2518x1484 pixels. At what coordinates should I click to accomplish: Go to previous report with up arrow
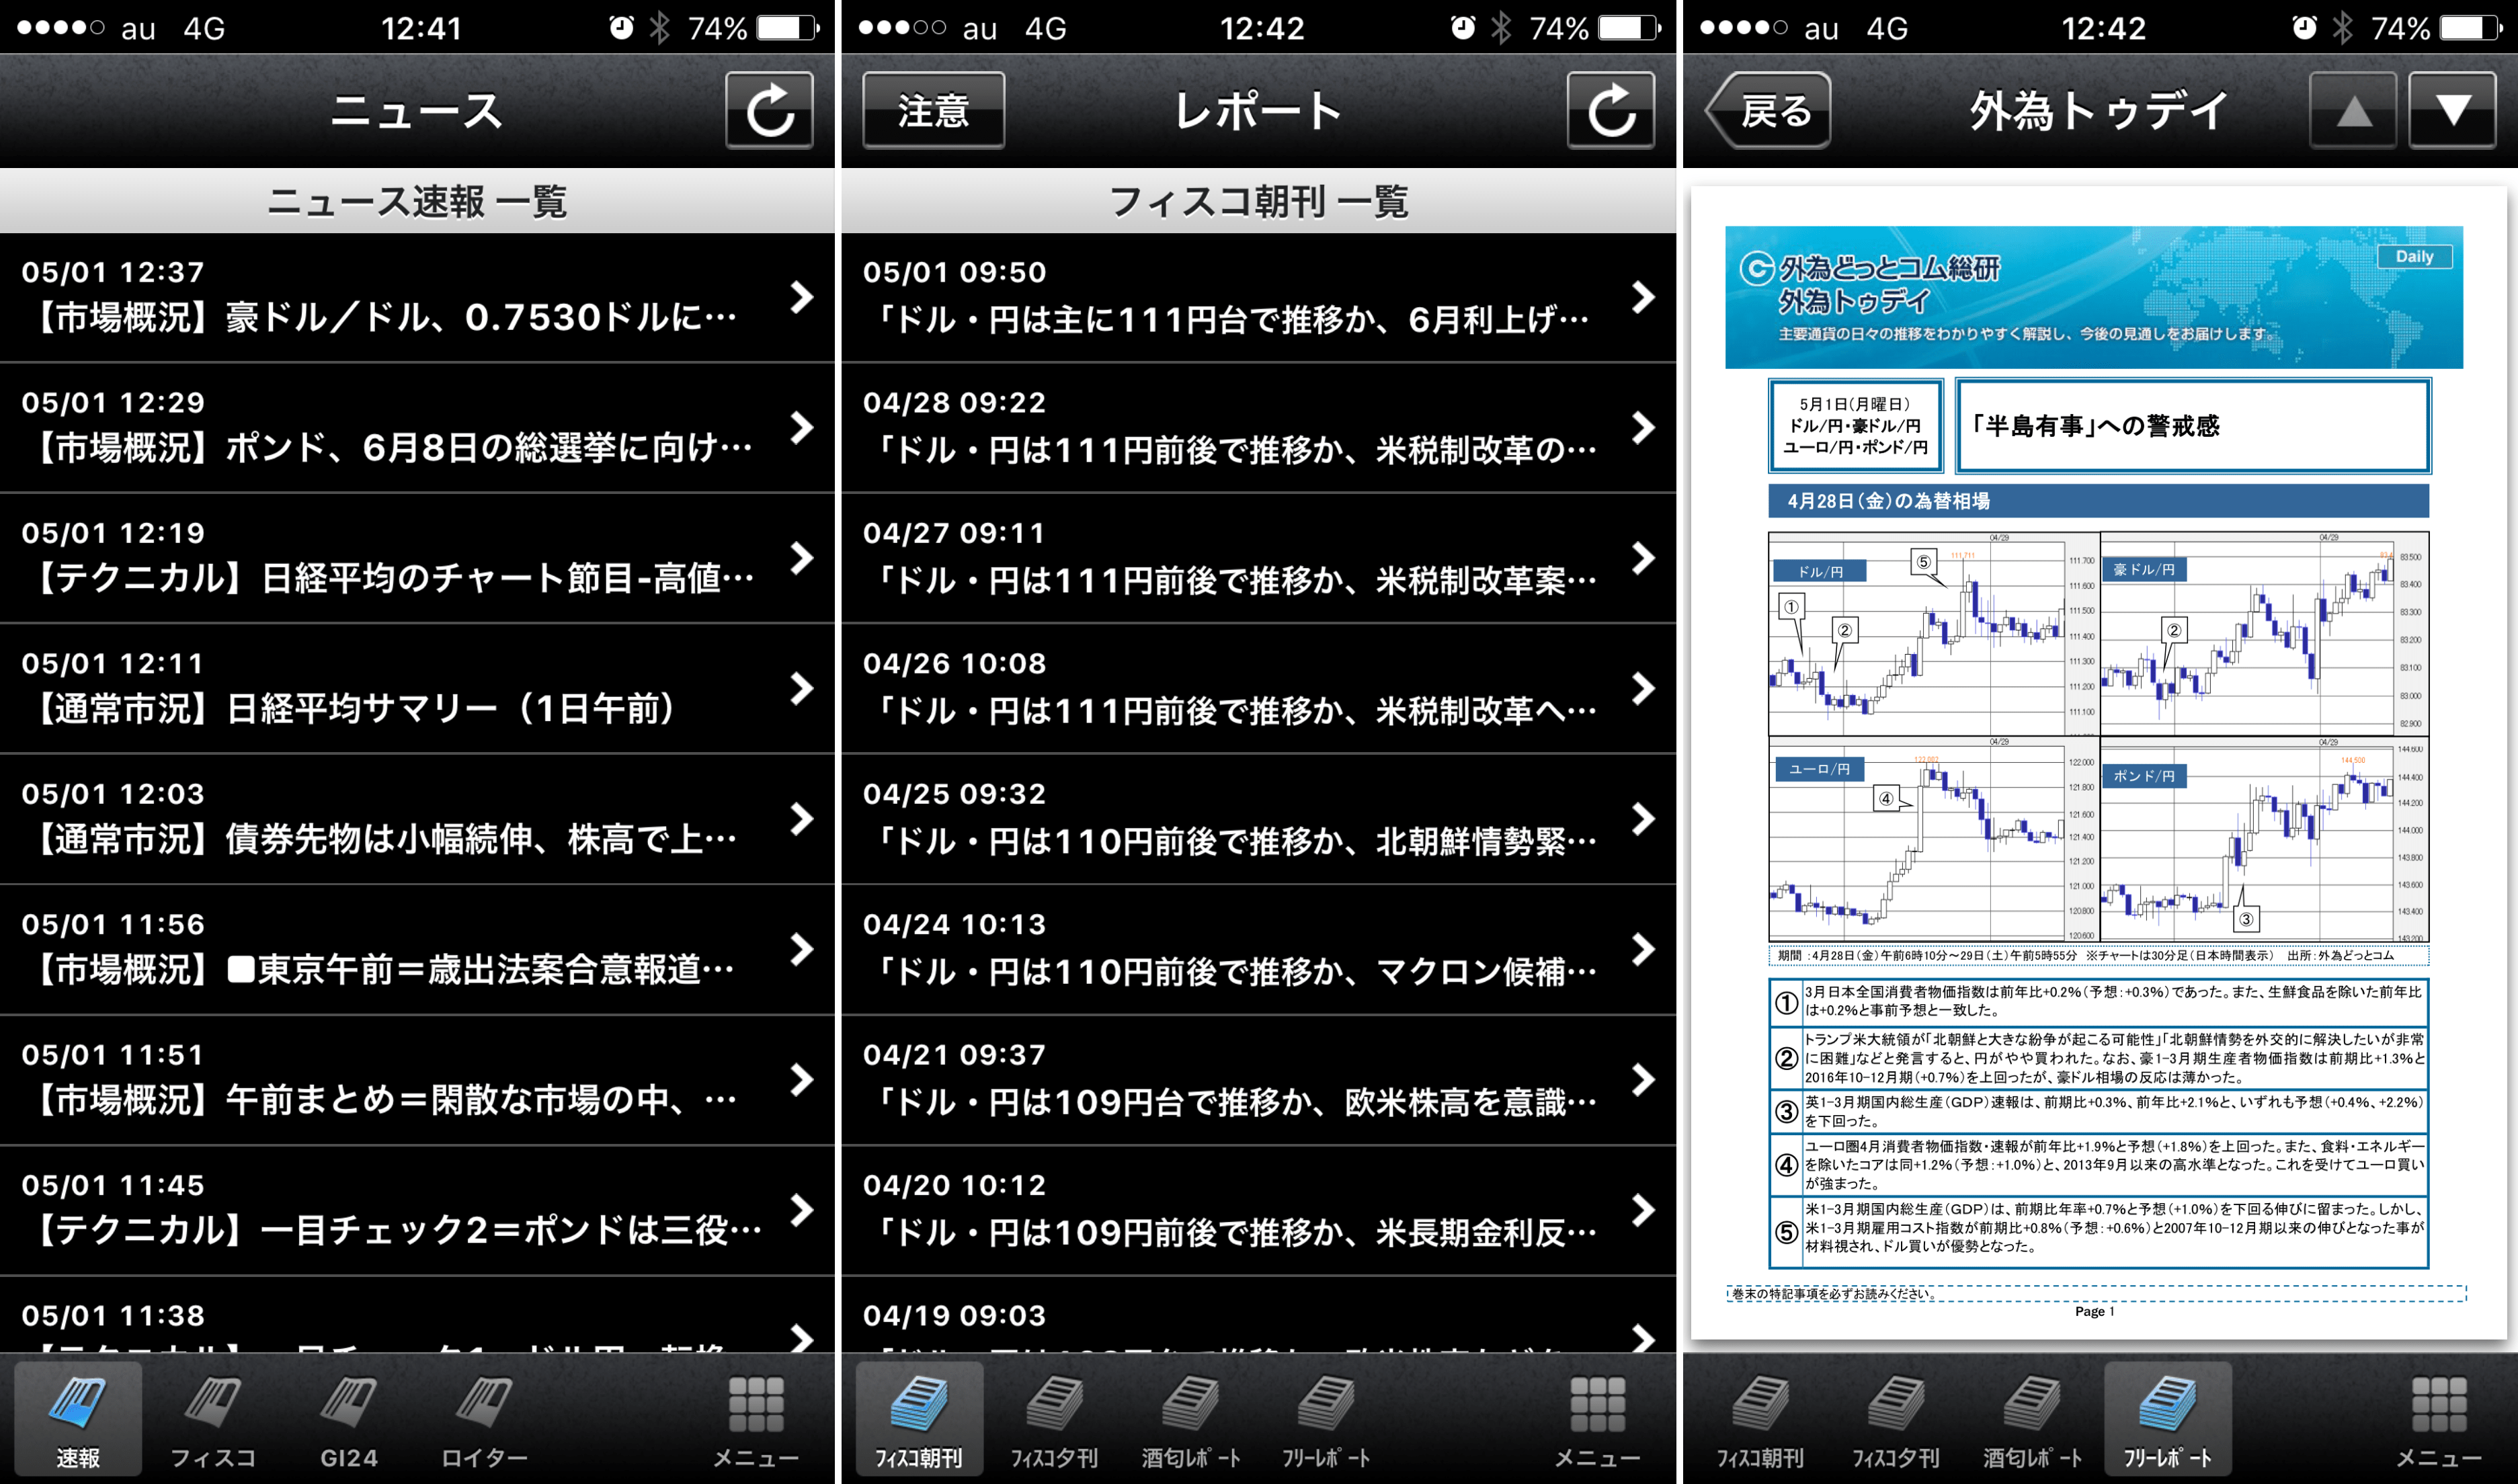pyautogui.click(x=2352, y=111)
